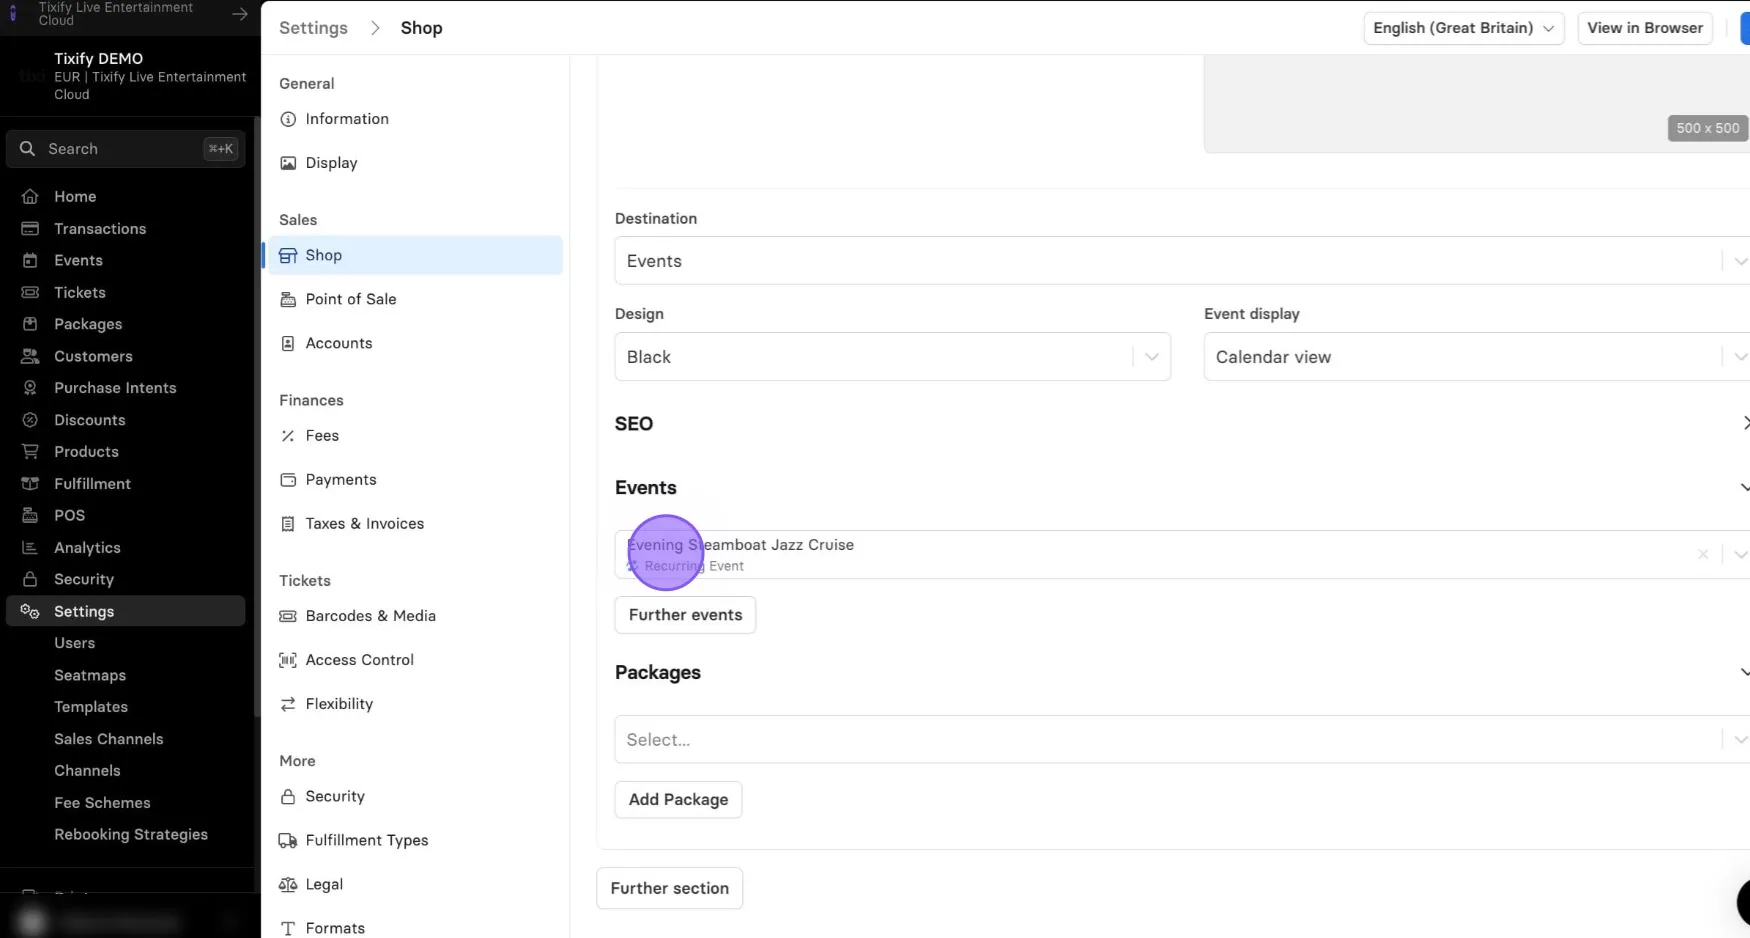Screen dimensions: 1750x938
Task: Open the English (Great Britain) language dropdown
Action: pos(1463,28)
